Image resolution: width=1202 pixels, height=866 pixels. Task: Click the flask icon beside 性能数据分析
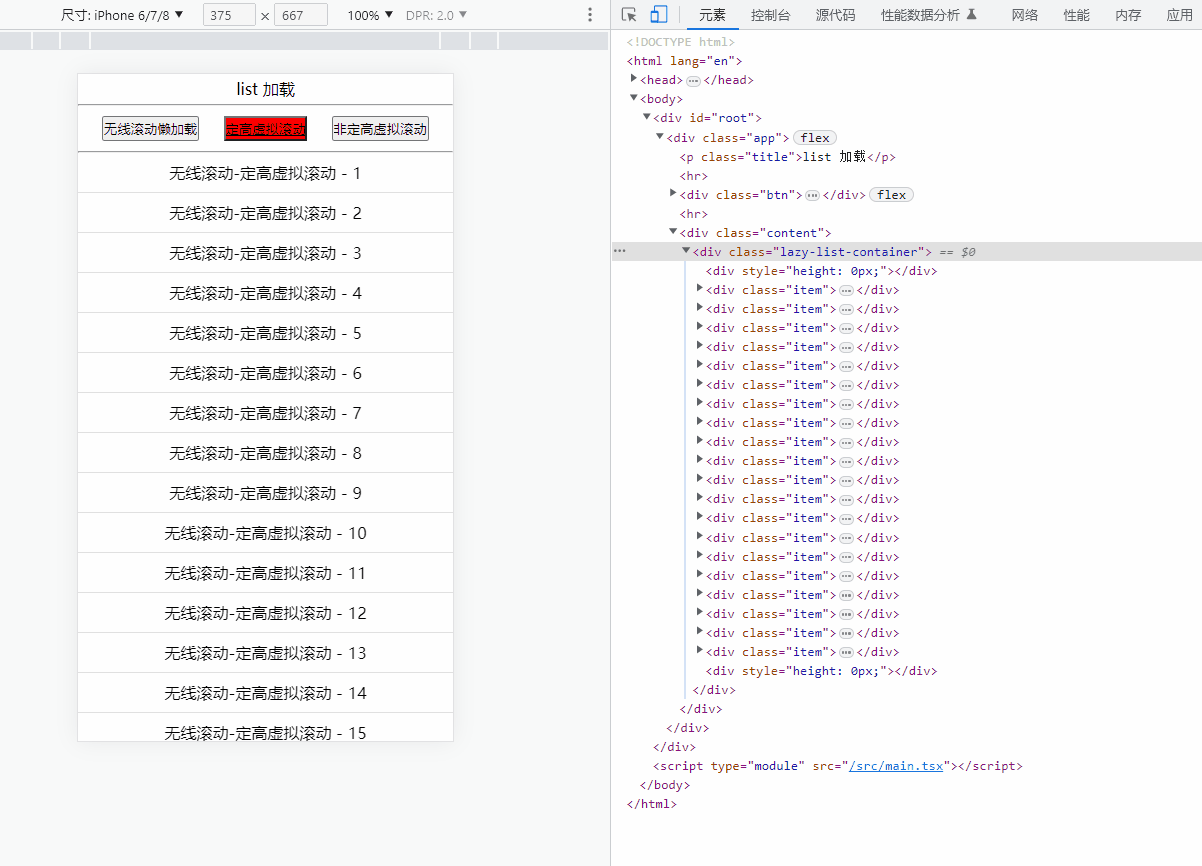pyautogui.click(x=971, y=15)
